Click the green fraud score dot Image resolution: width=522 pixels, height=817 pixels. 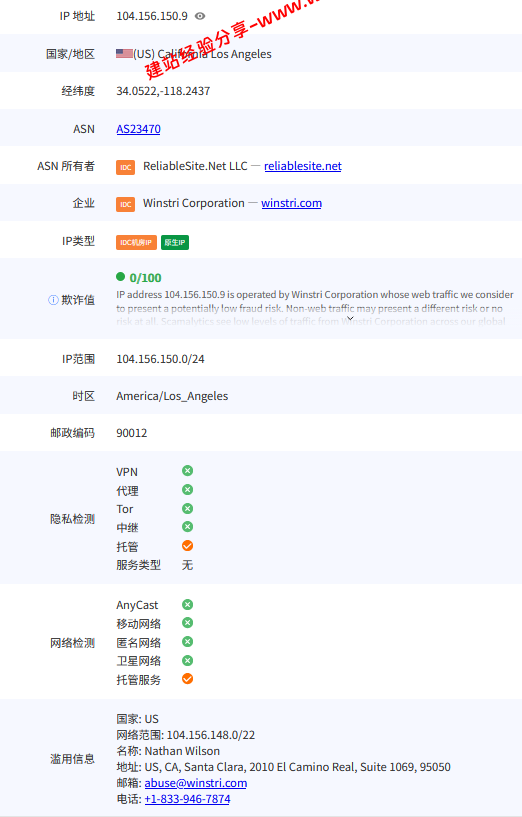click(x=120, y=277)
